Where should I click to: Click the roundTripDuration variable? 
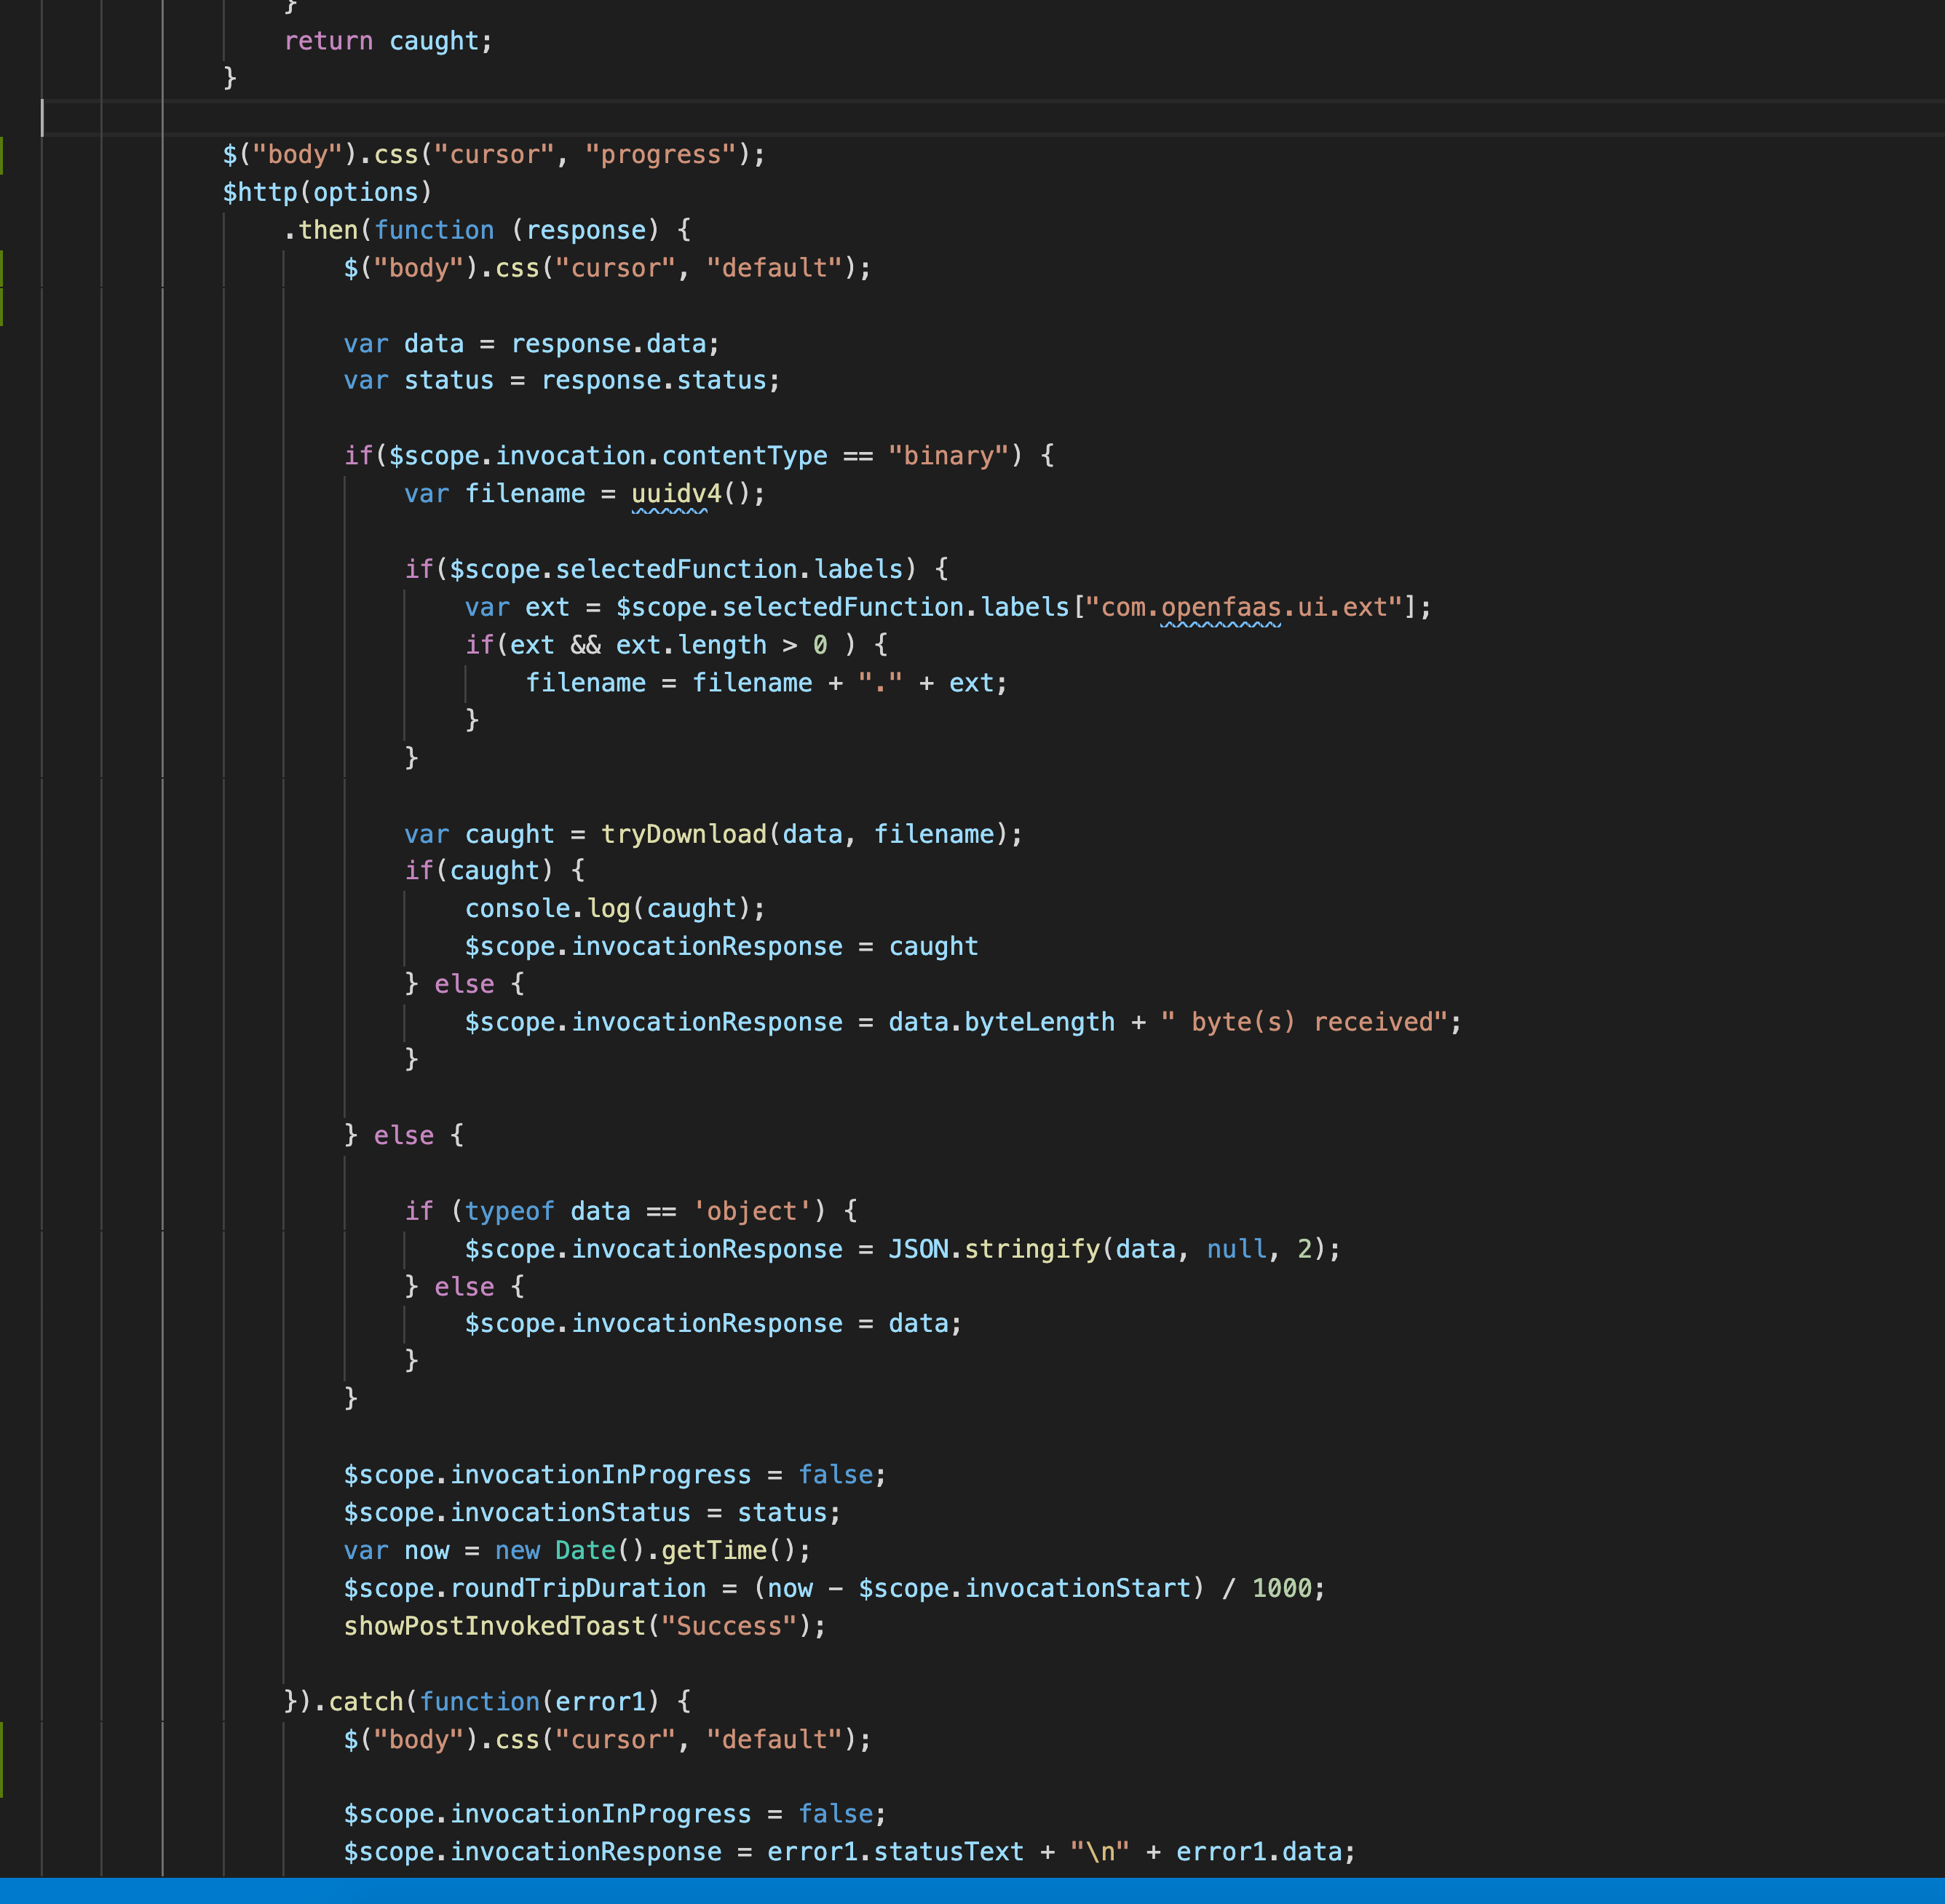pyautogui.click(x=578, y=1588)
